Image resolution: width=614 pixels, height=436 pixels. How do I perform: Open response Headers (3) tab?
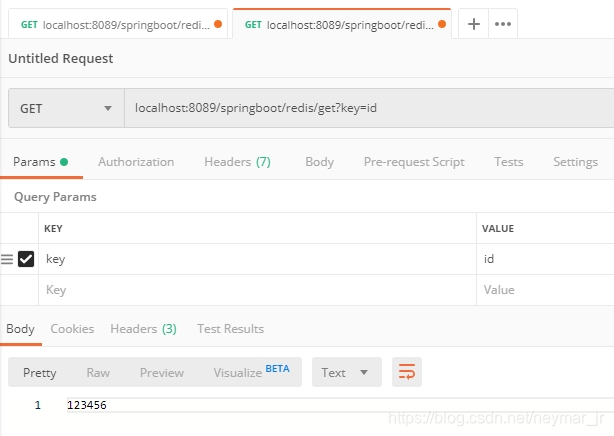tap(143, 329)
